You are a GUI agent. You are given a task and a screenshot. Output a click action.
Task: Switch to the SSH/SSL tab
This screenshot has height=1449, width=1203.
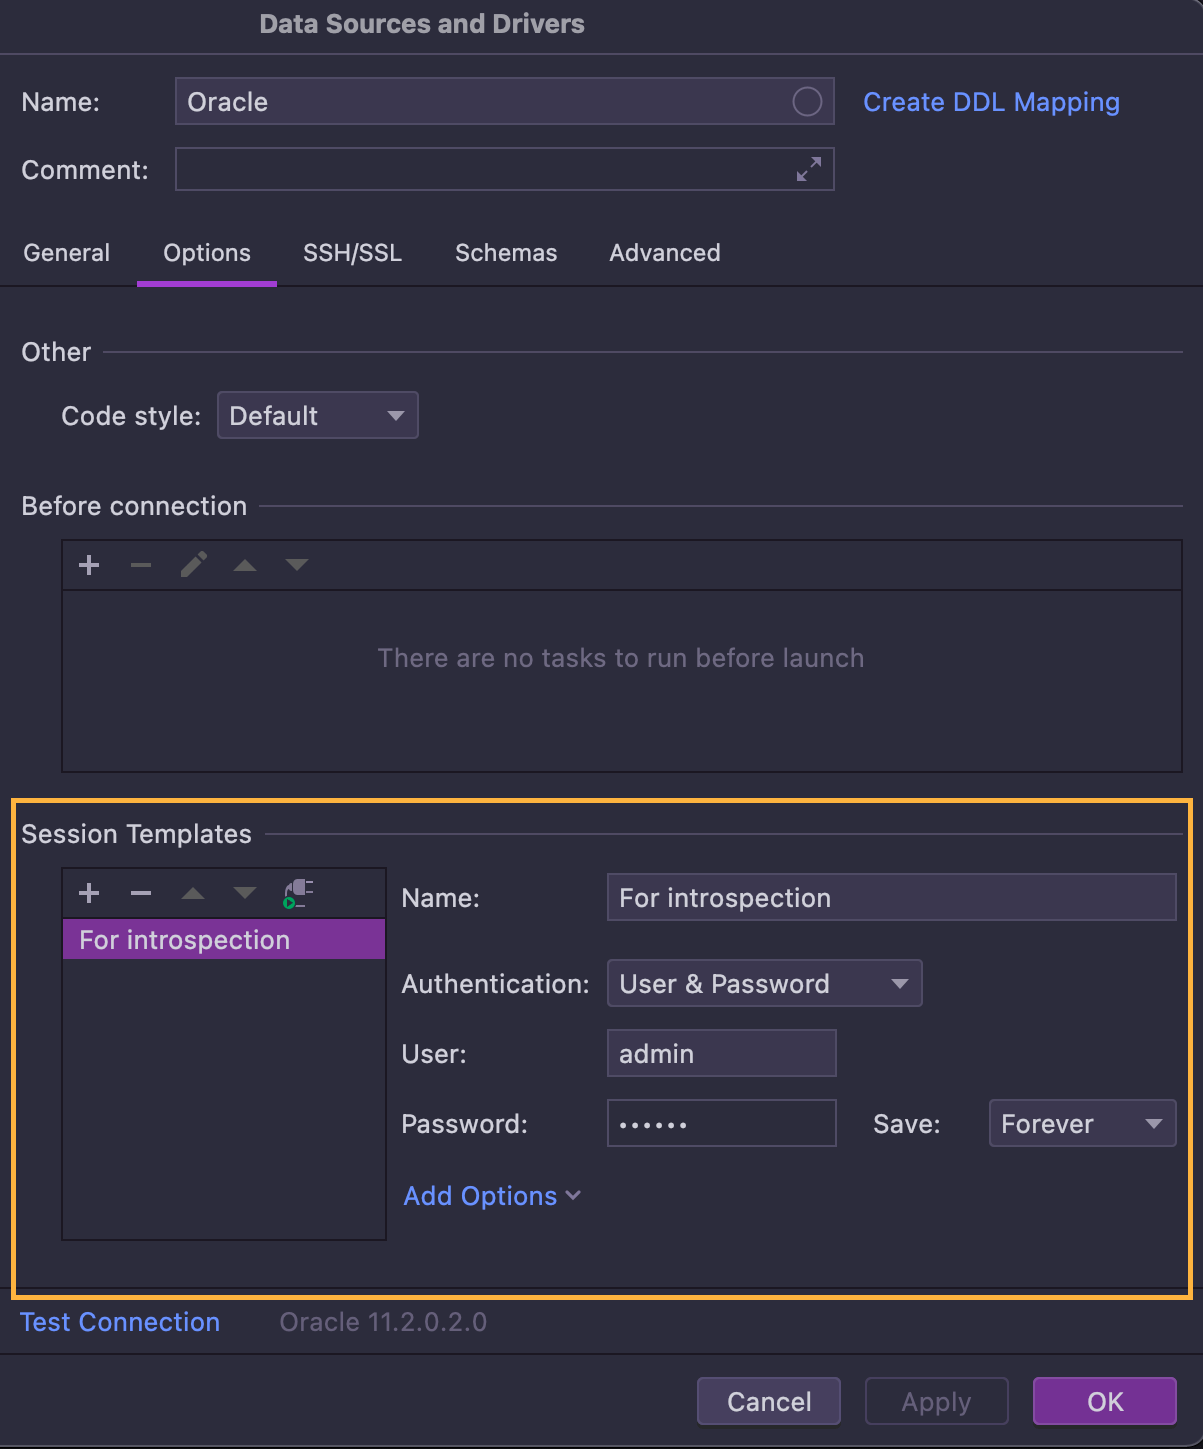[x=352, y=253]
